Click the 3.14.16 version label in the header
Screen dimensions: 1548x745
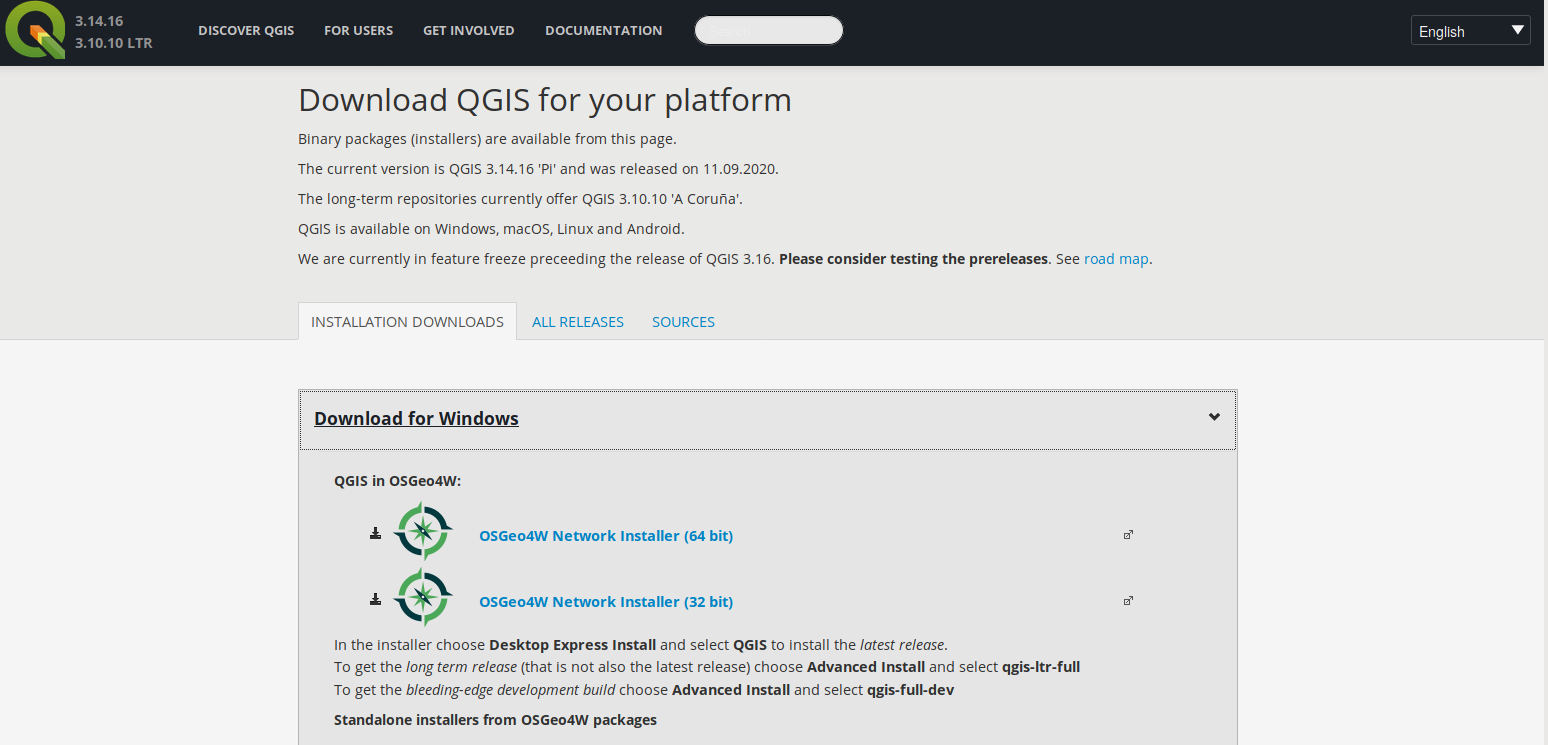click(x=99, y=20)
